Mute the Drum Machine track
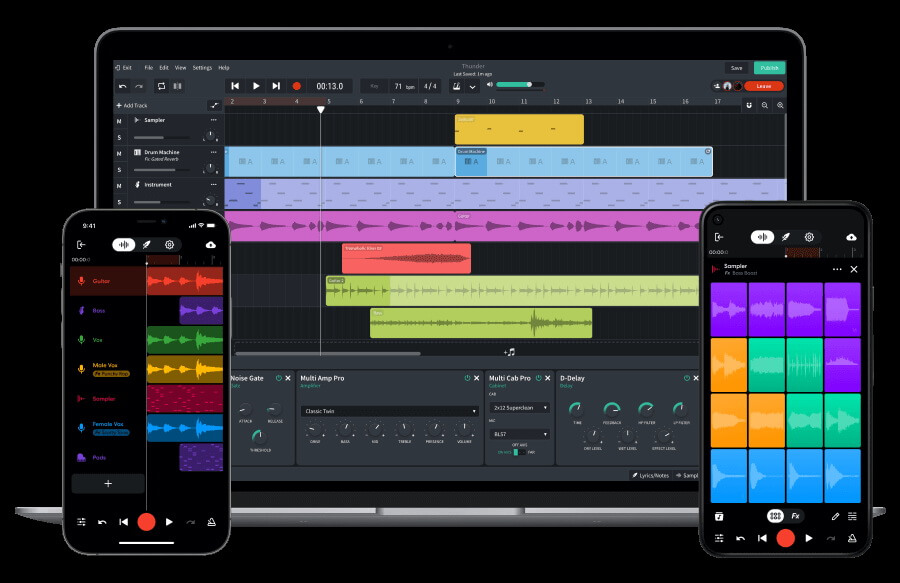 [119, 154]
